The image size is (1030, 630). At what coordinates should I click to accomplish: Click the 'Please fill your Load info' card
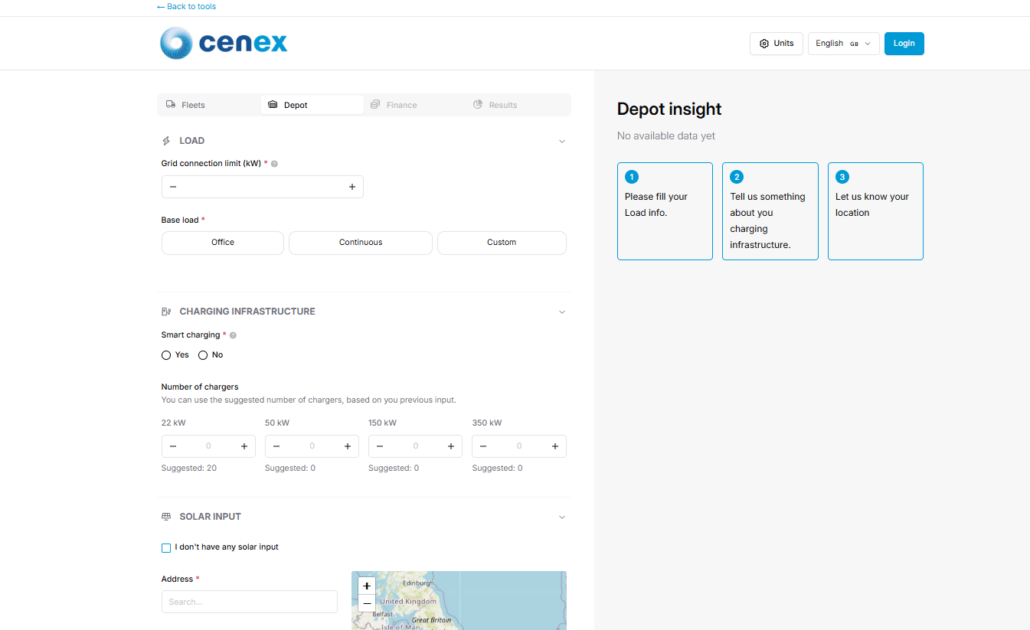665,211
